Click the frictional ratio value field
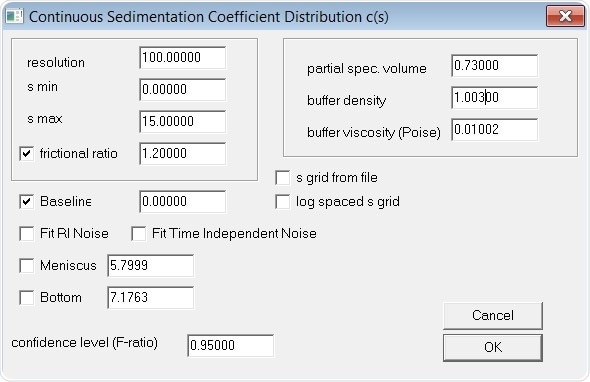This screenshot has width=590, height=382. (x=182, y=154)
